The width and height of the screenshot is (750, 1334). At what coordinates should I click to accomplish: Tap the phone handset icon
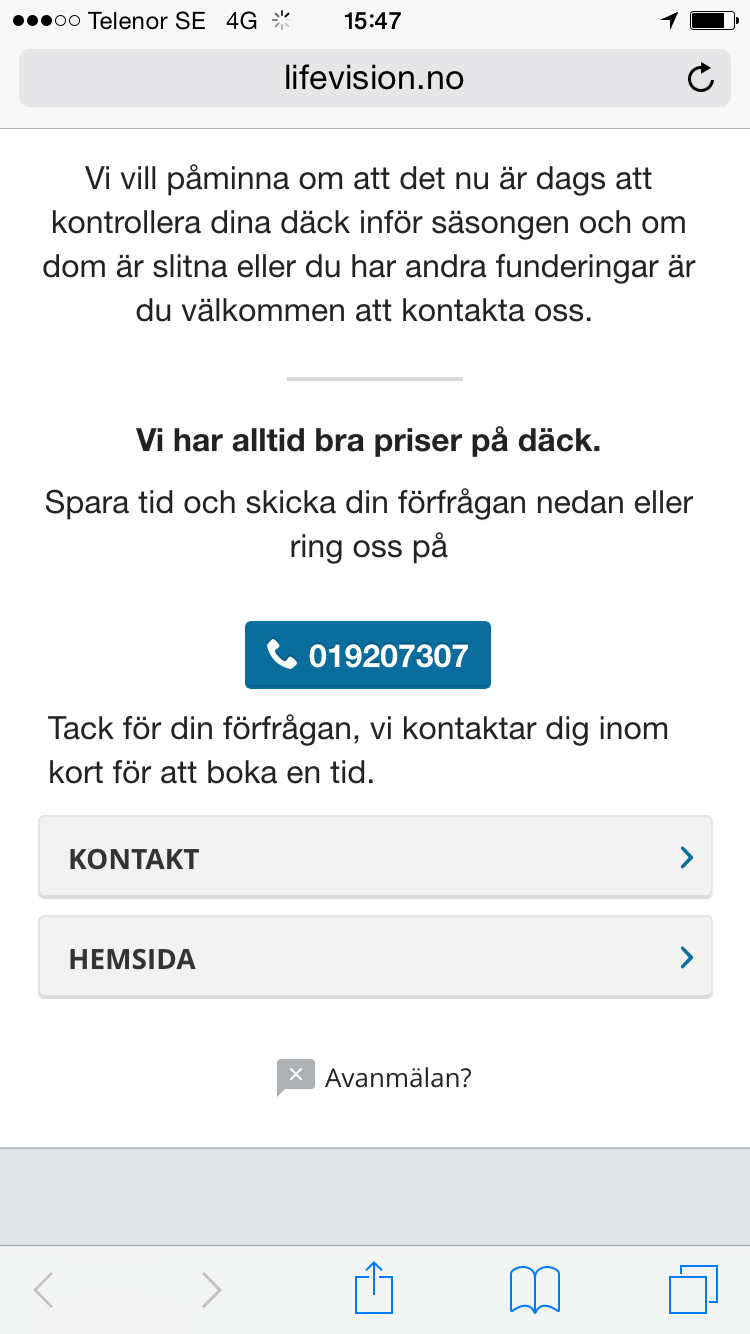pyautogui.click(x=282, y=655)
